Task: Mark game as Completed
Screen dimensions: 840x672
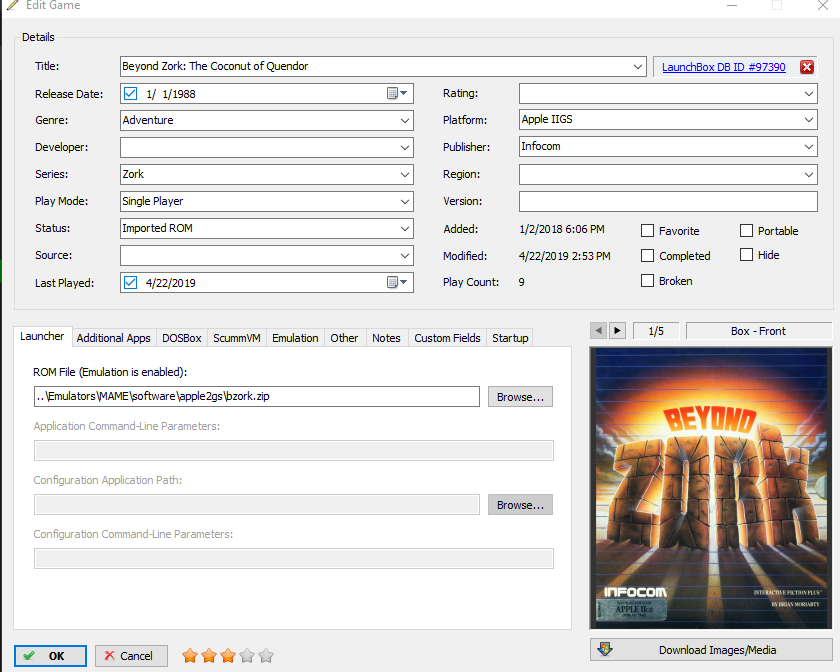Action: coord(647,256)
